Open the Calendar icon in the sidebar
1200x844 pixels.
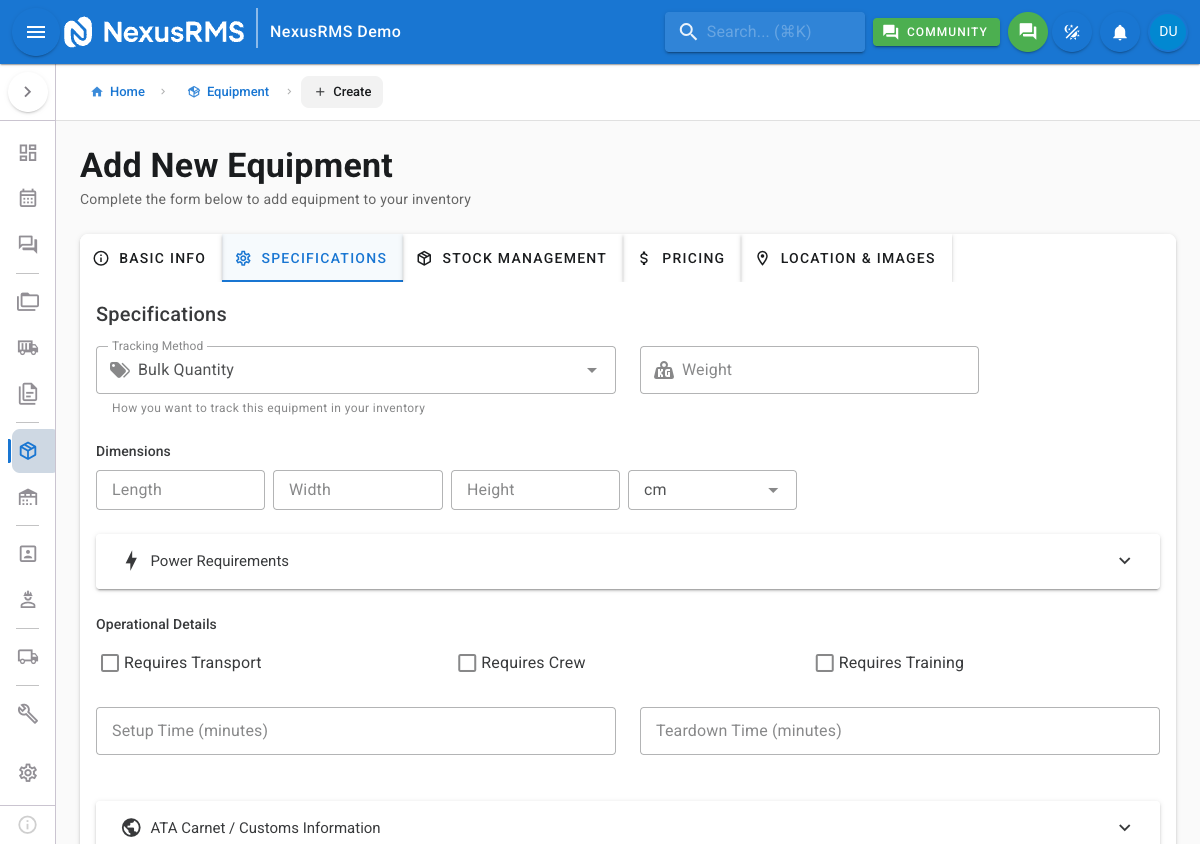[27, 198]
